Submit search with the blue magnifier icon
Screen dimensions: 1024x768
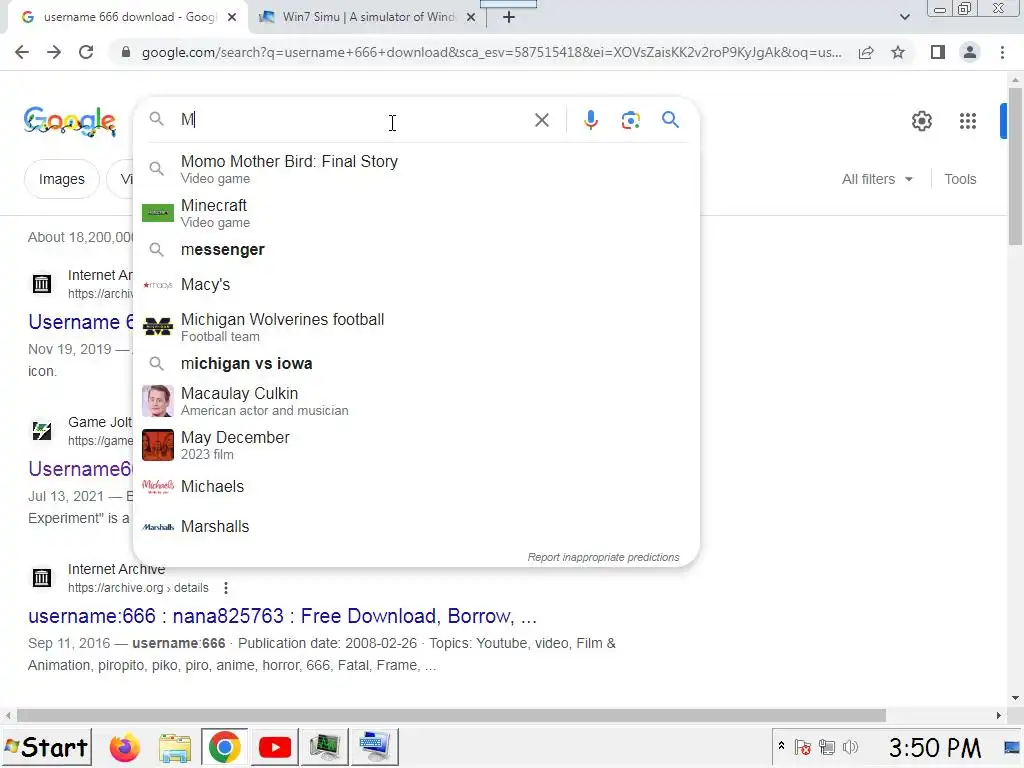tap(670, 120)
